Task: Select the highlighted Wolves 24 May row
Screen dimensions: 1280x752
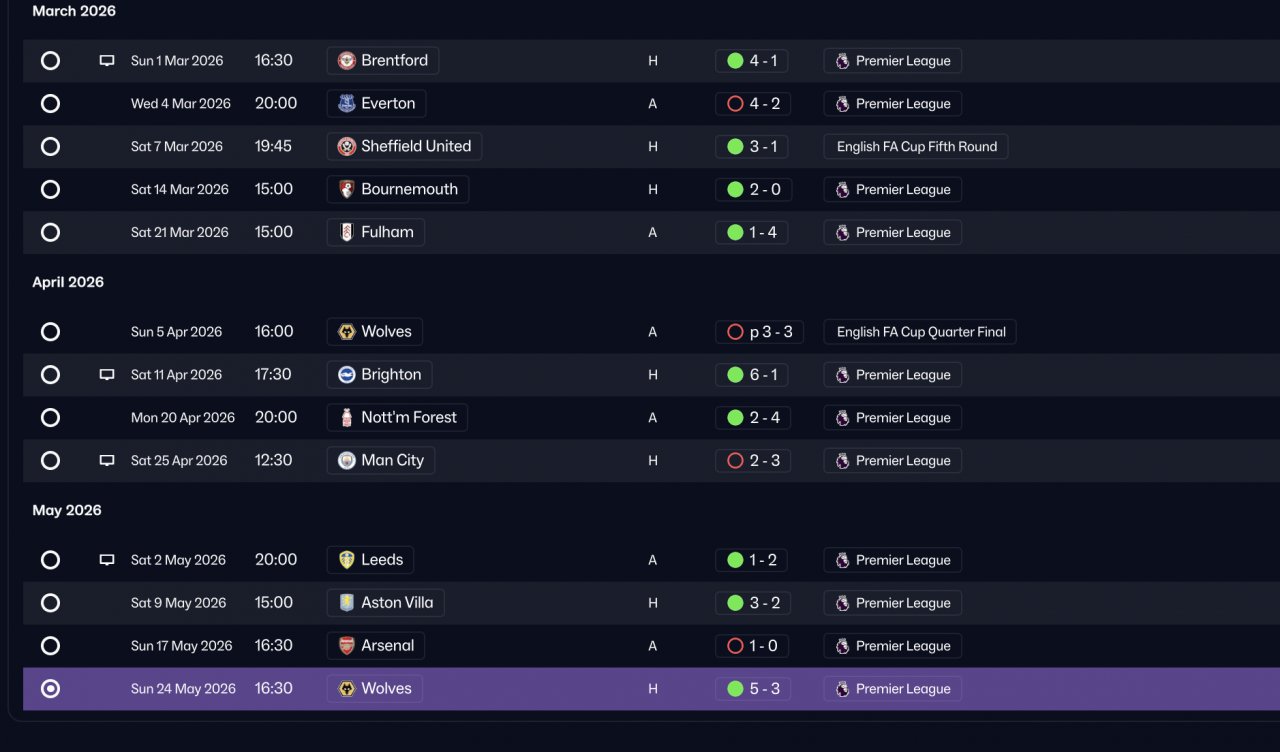Action: point(651,689)
